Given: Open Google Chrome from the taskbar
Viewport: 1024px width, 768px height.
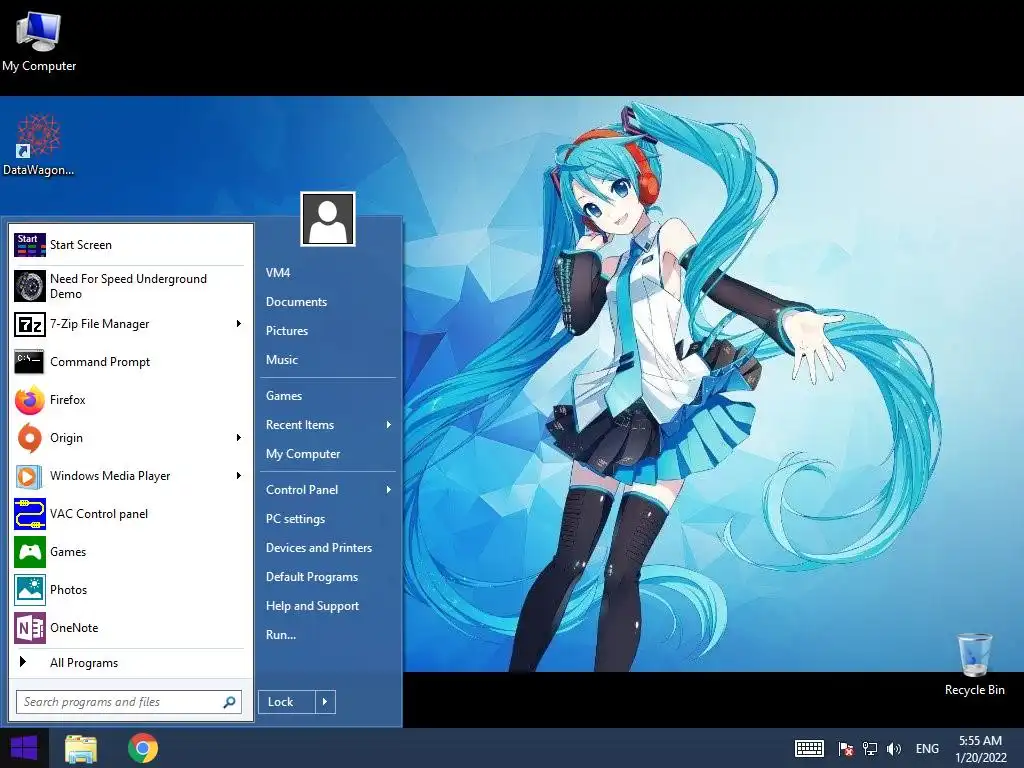Looking at the screenshot, I should click(143, 748).
